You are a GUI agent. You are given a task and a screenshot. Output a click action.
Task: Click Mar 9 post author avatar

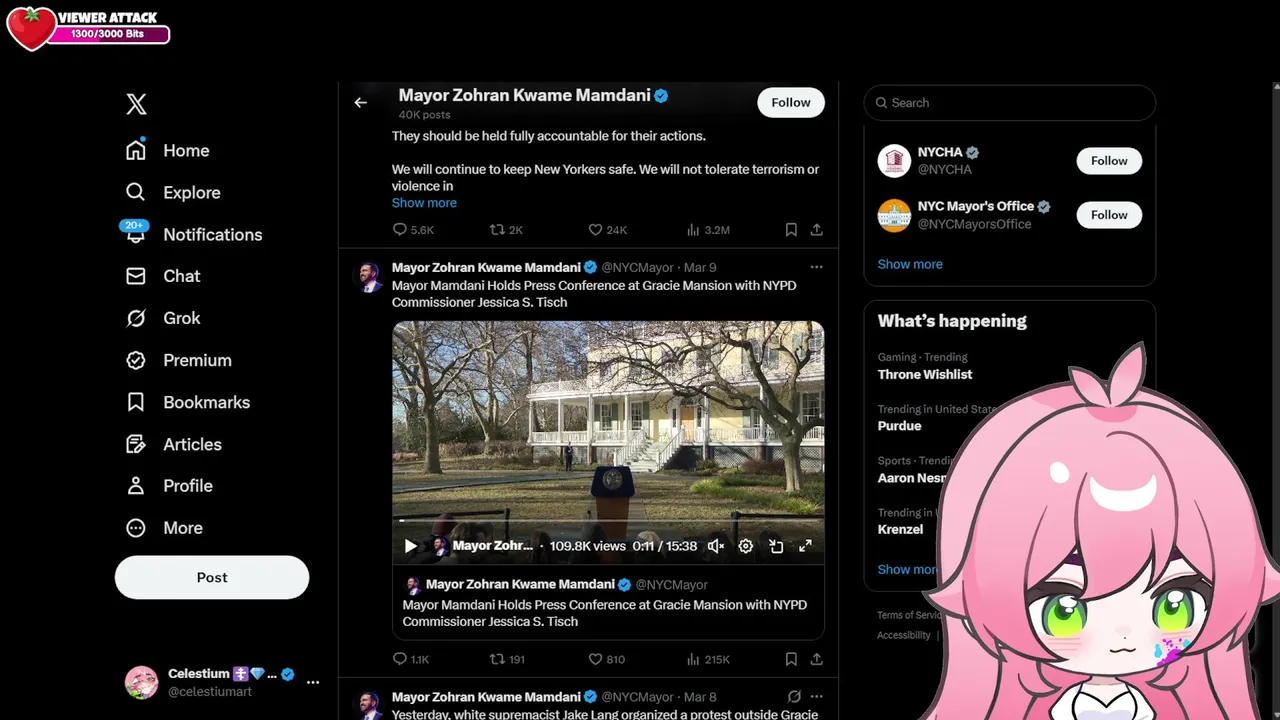pyautogui.click(x=369, y=276)
